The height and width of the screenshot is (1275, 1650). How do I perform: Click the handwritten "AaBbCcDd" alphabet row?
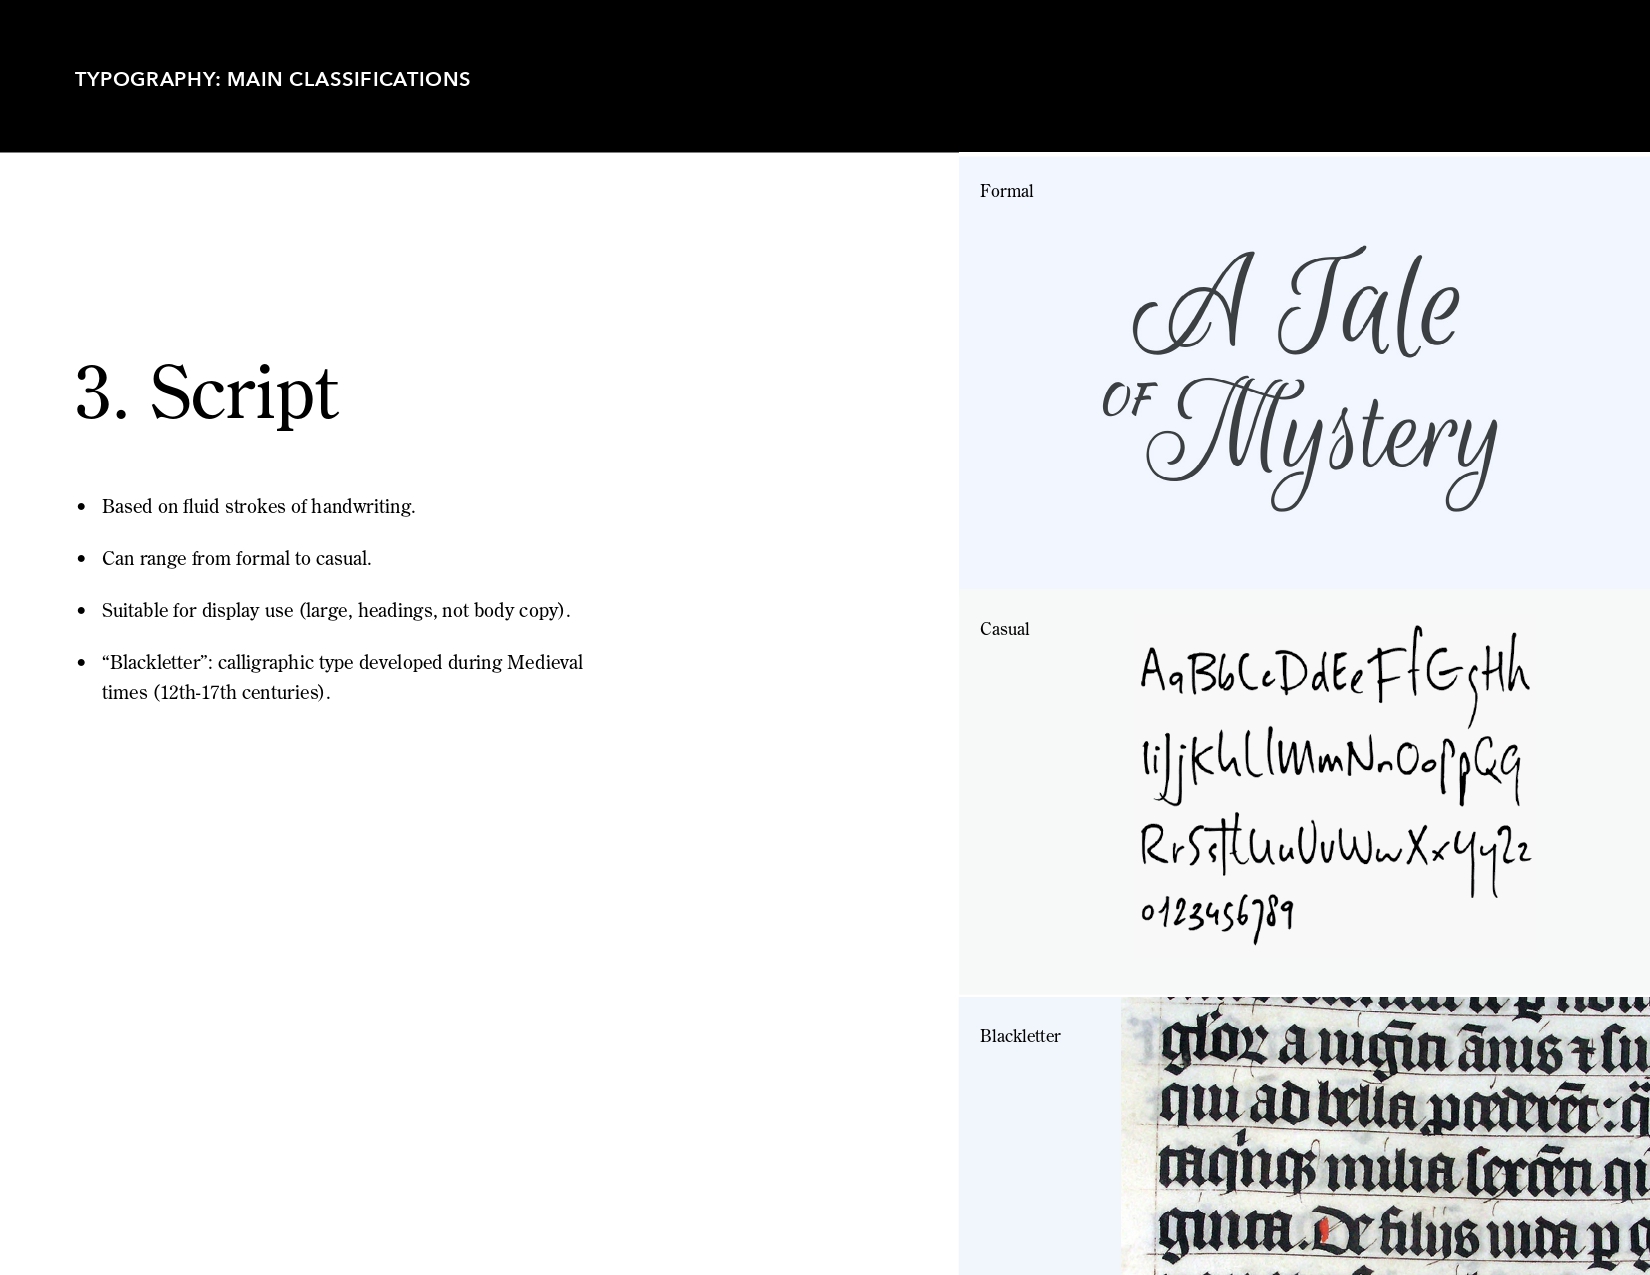(1334, 672)
